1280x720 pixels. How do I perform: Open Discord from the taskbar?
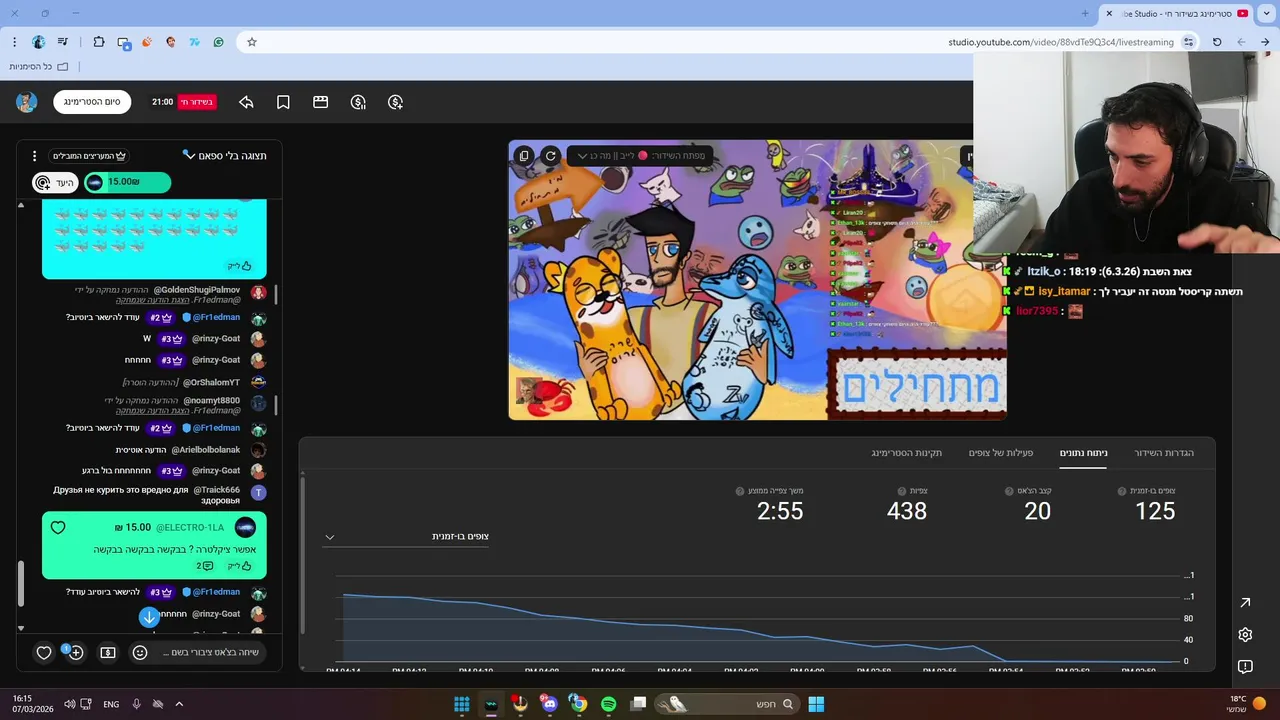tap(549, 704)
